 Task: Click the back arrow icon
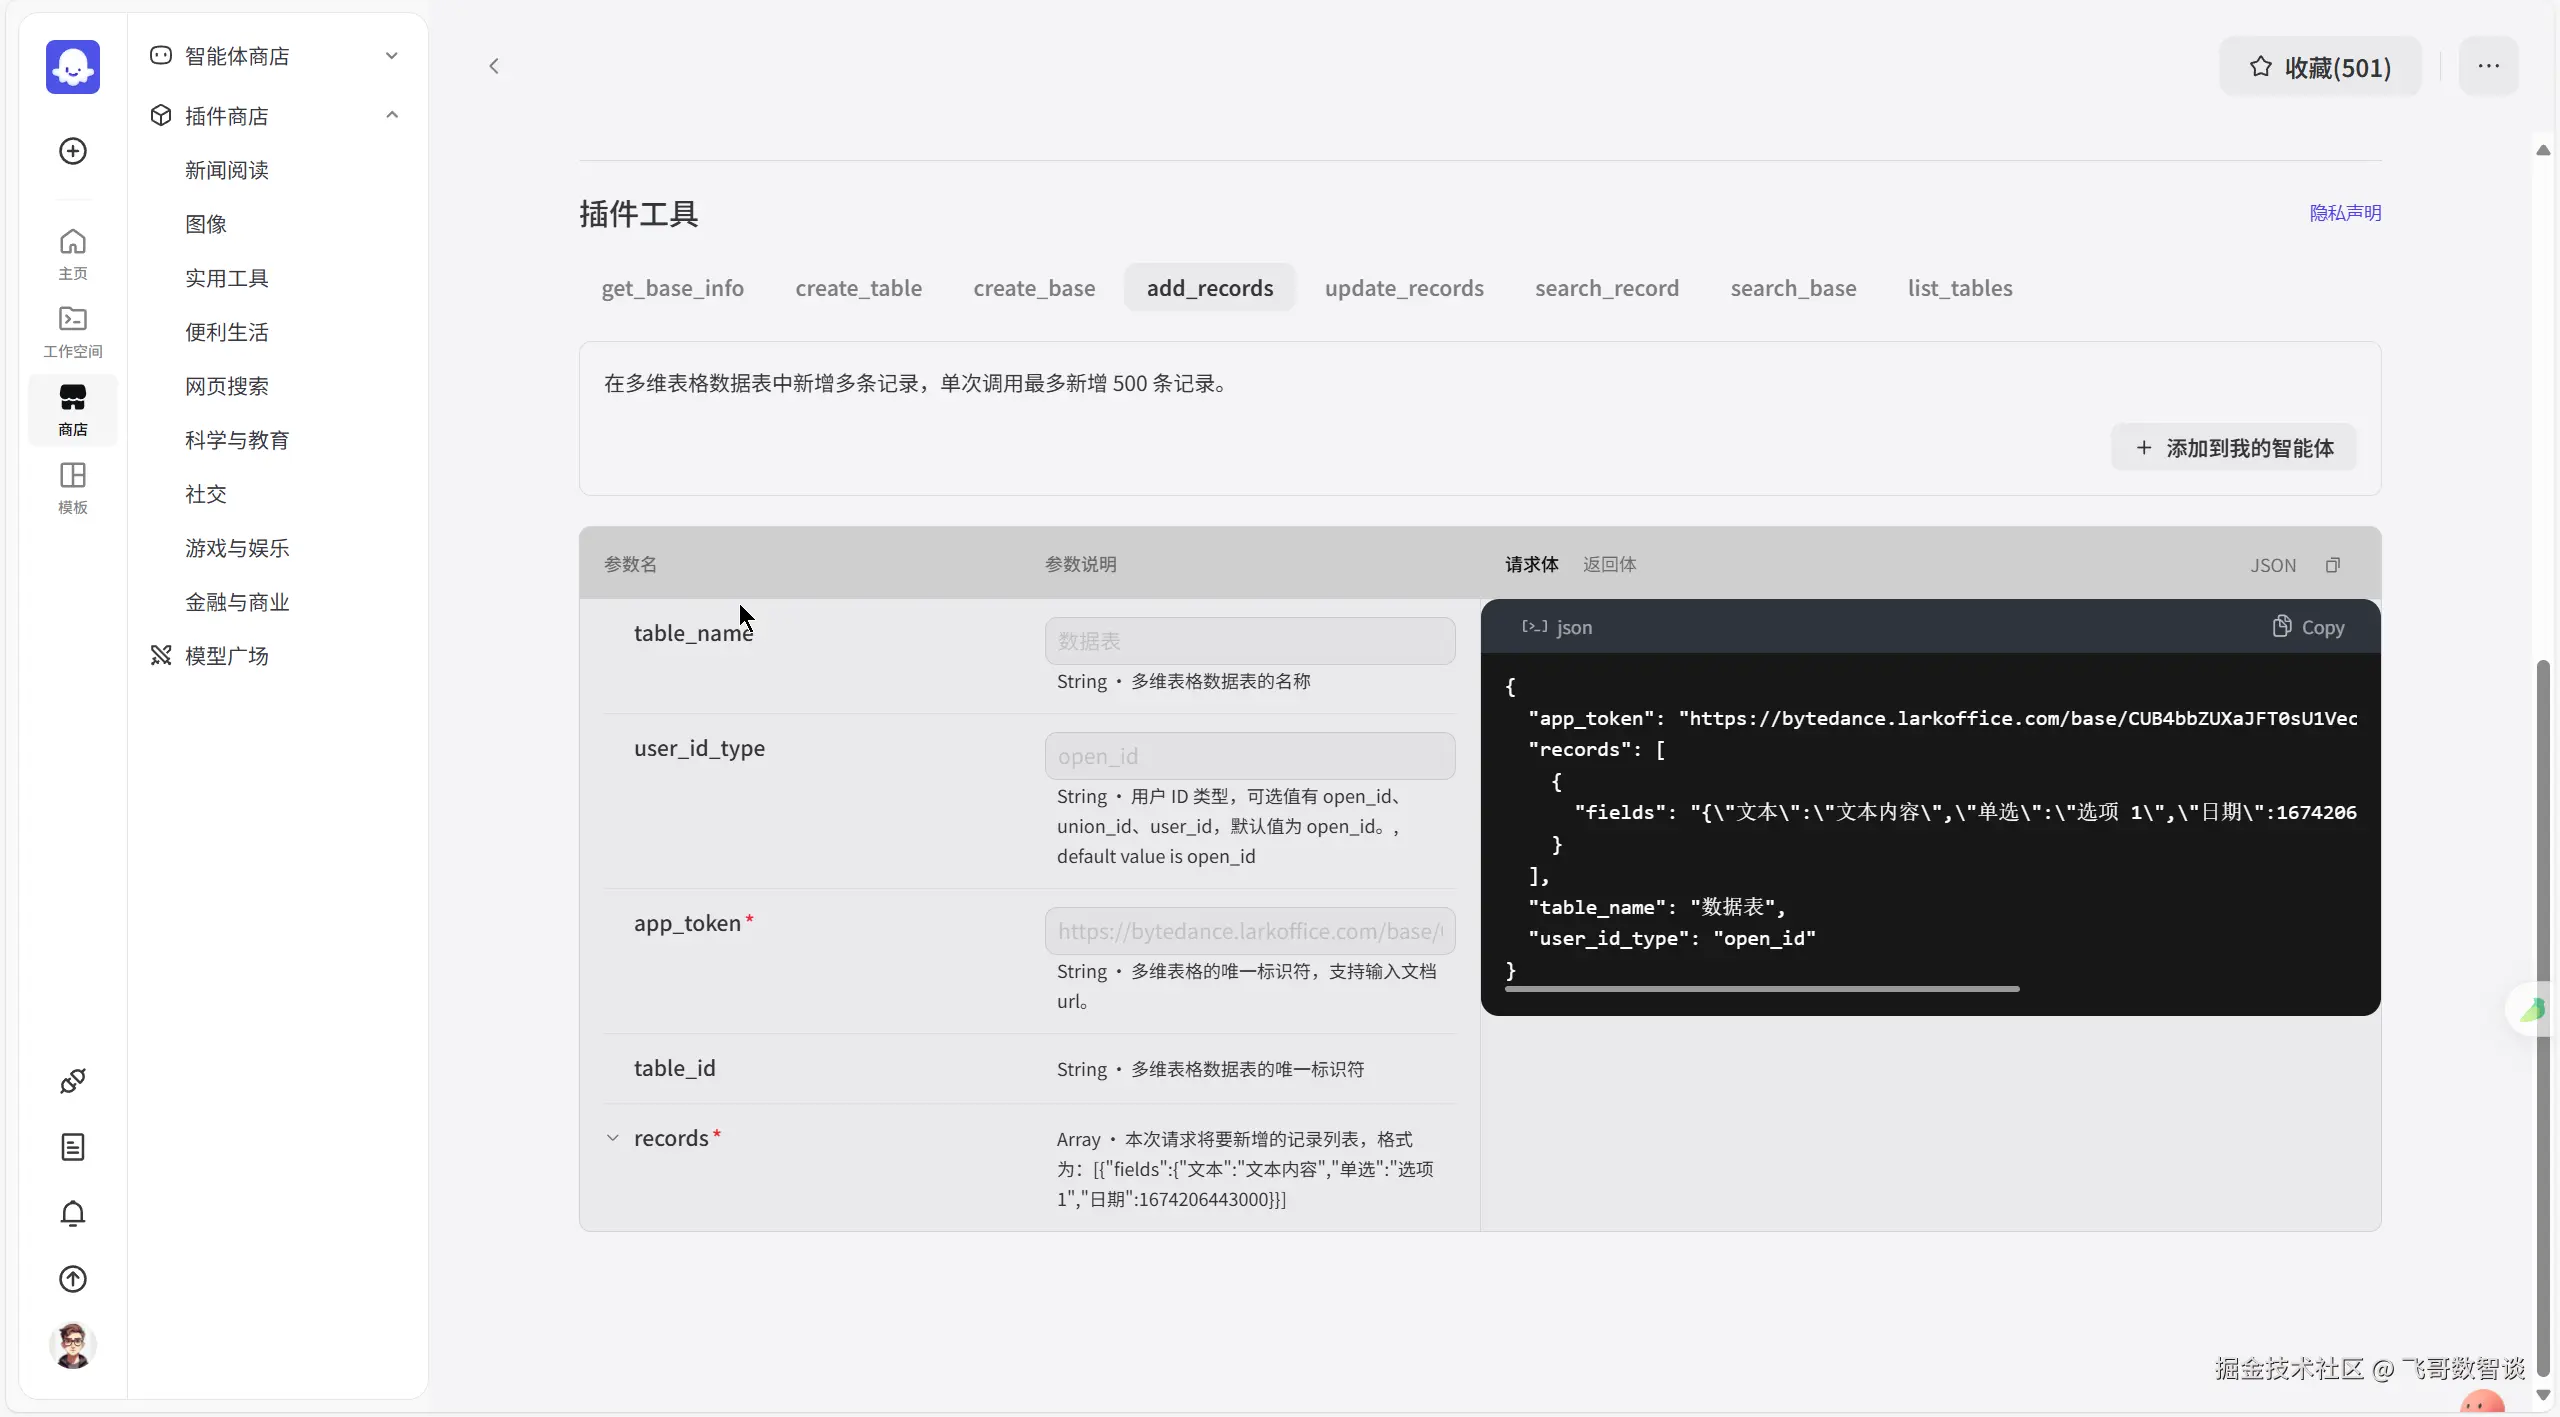[x=494, y=66]
